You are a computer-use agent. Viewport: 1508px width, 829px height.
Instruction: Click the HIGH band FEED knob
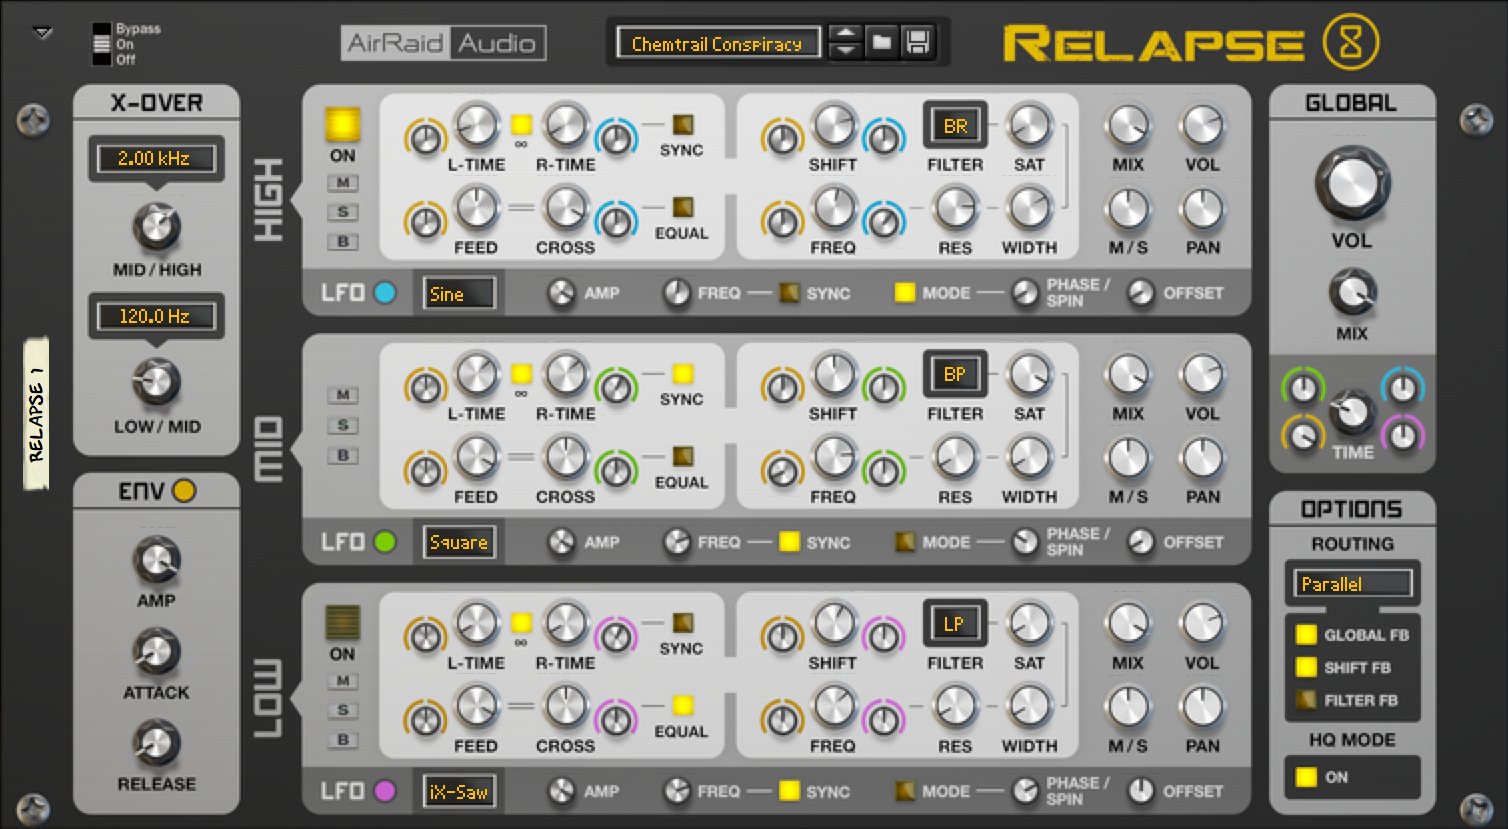[x=476, y=207]
